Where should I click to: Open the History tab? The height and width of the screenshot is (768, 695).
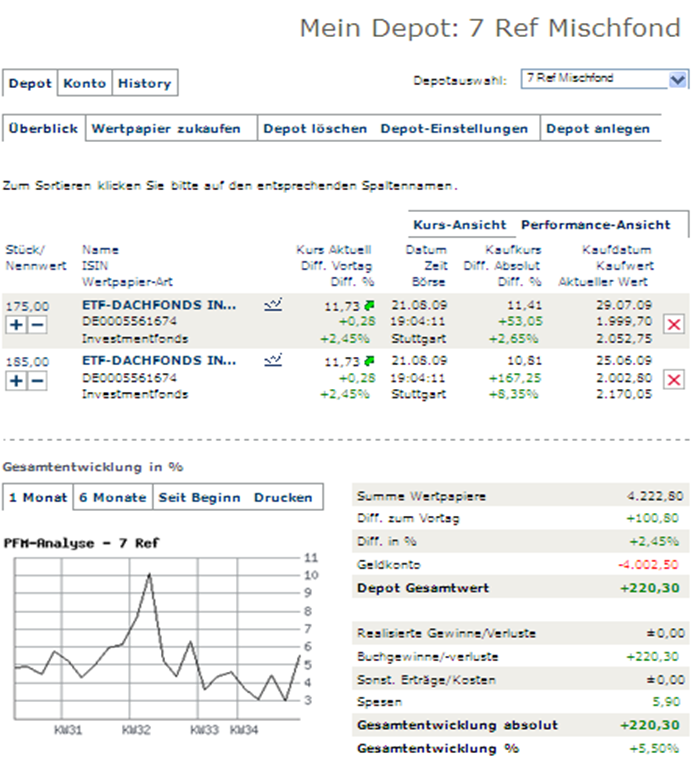click(144, 83)
